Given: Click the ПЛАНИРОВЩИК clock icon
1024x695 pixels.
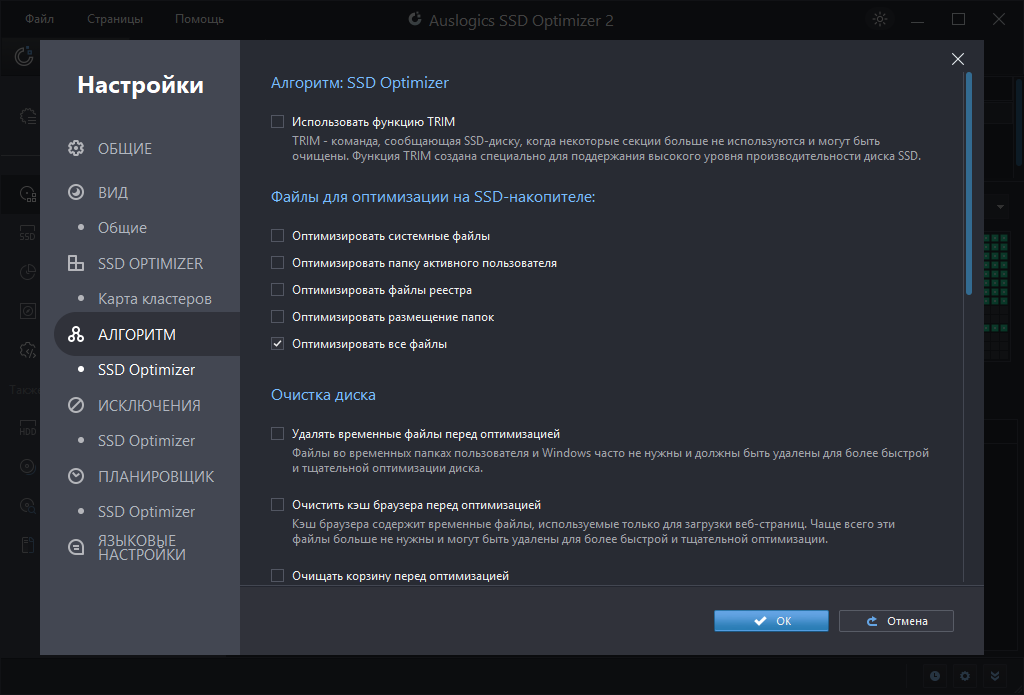Looking at the screenshot, I should point(76,476).
